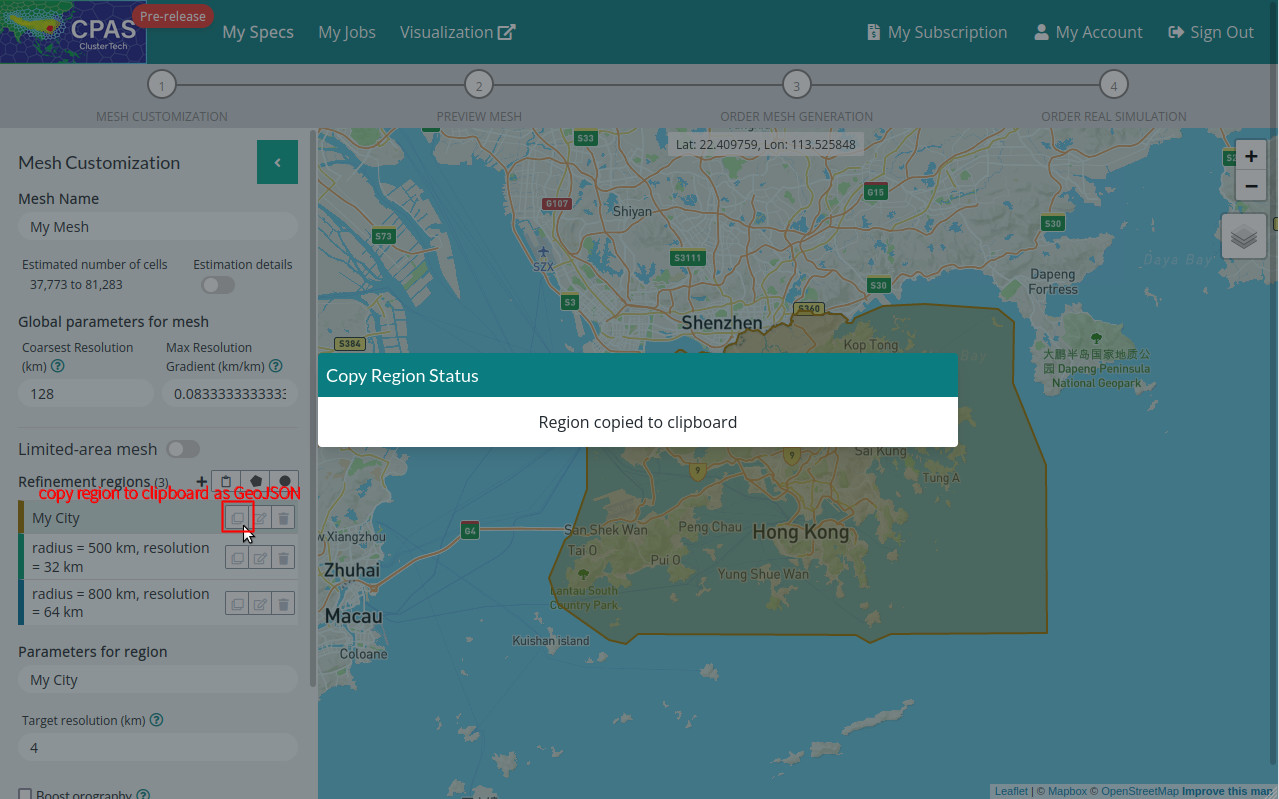Viewport: 1279px width, 799px height.
Task: Click the Hong Kong map label
Action: 800,532
